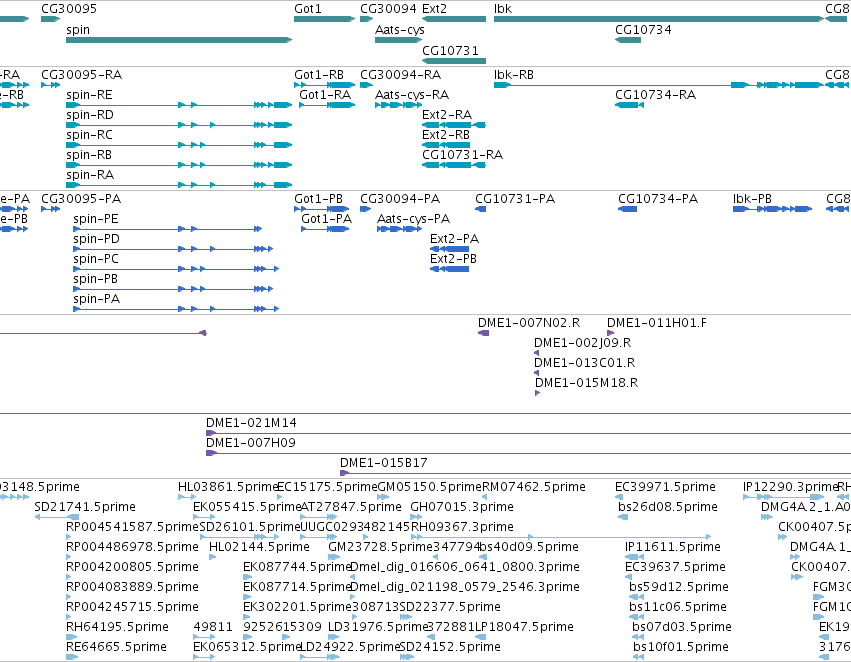Viewport: 851px width, 662px height.
Task: Select EST EC39637.5prime
Action: point(675,568)
